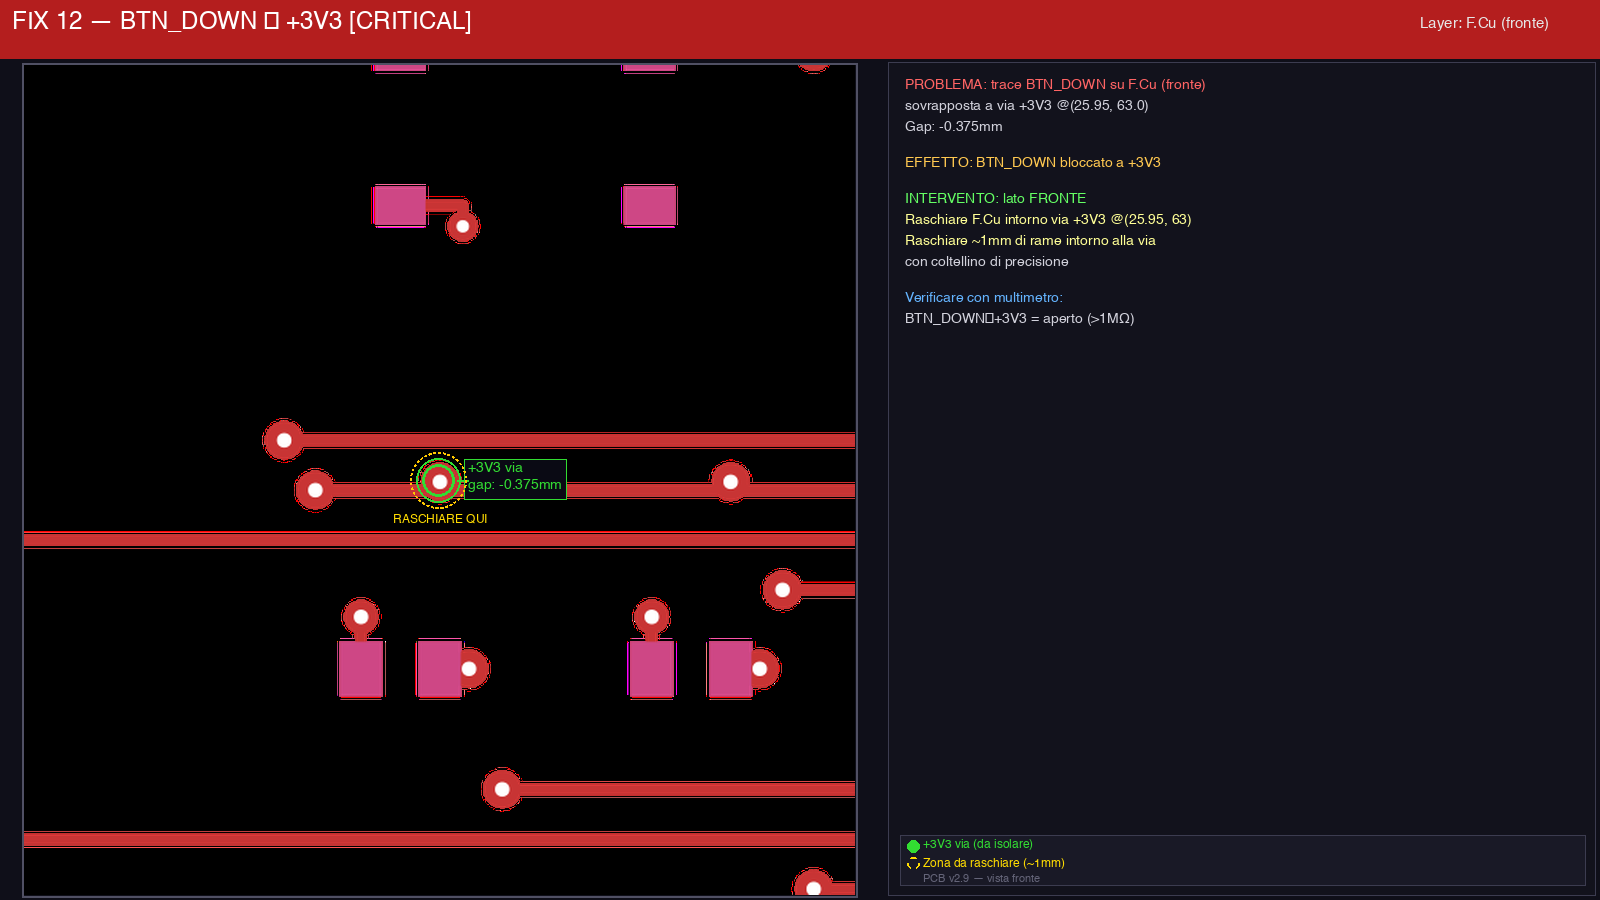Viewport: 1600px width, 900px height.
Task: Click the via at left end of lowest short trace
Action: click(x=502, y=789)
